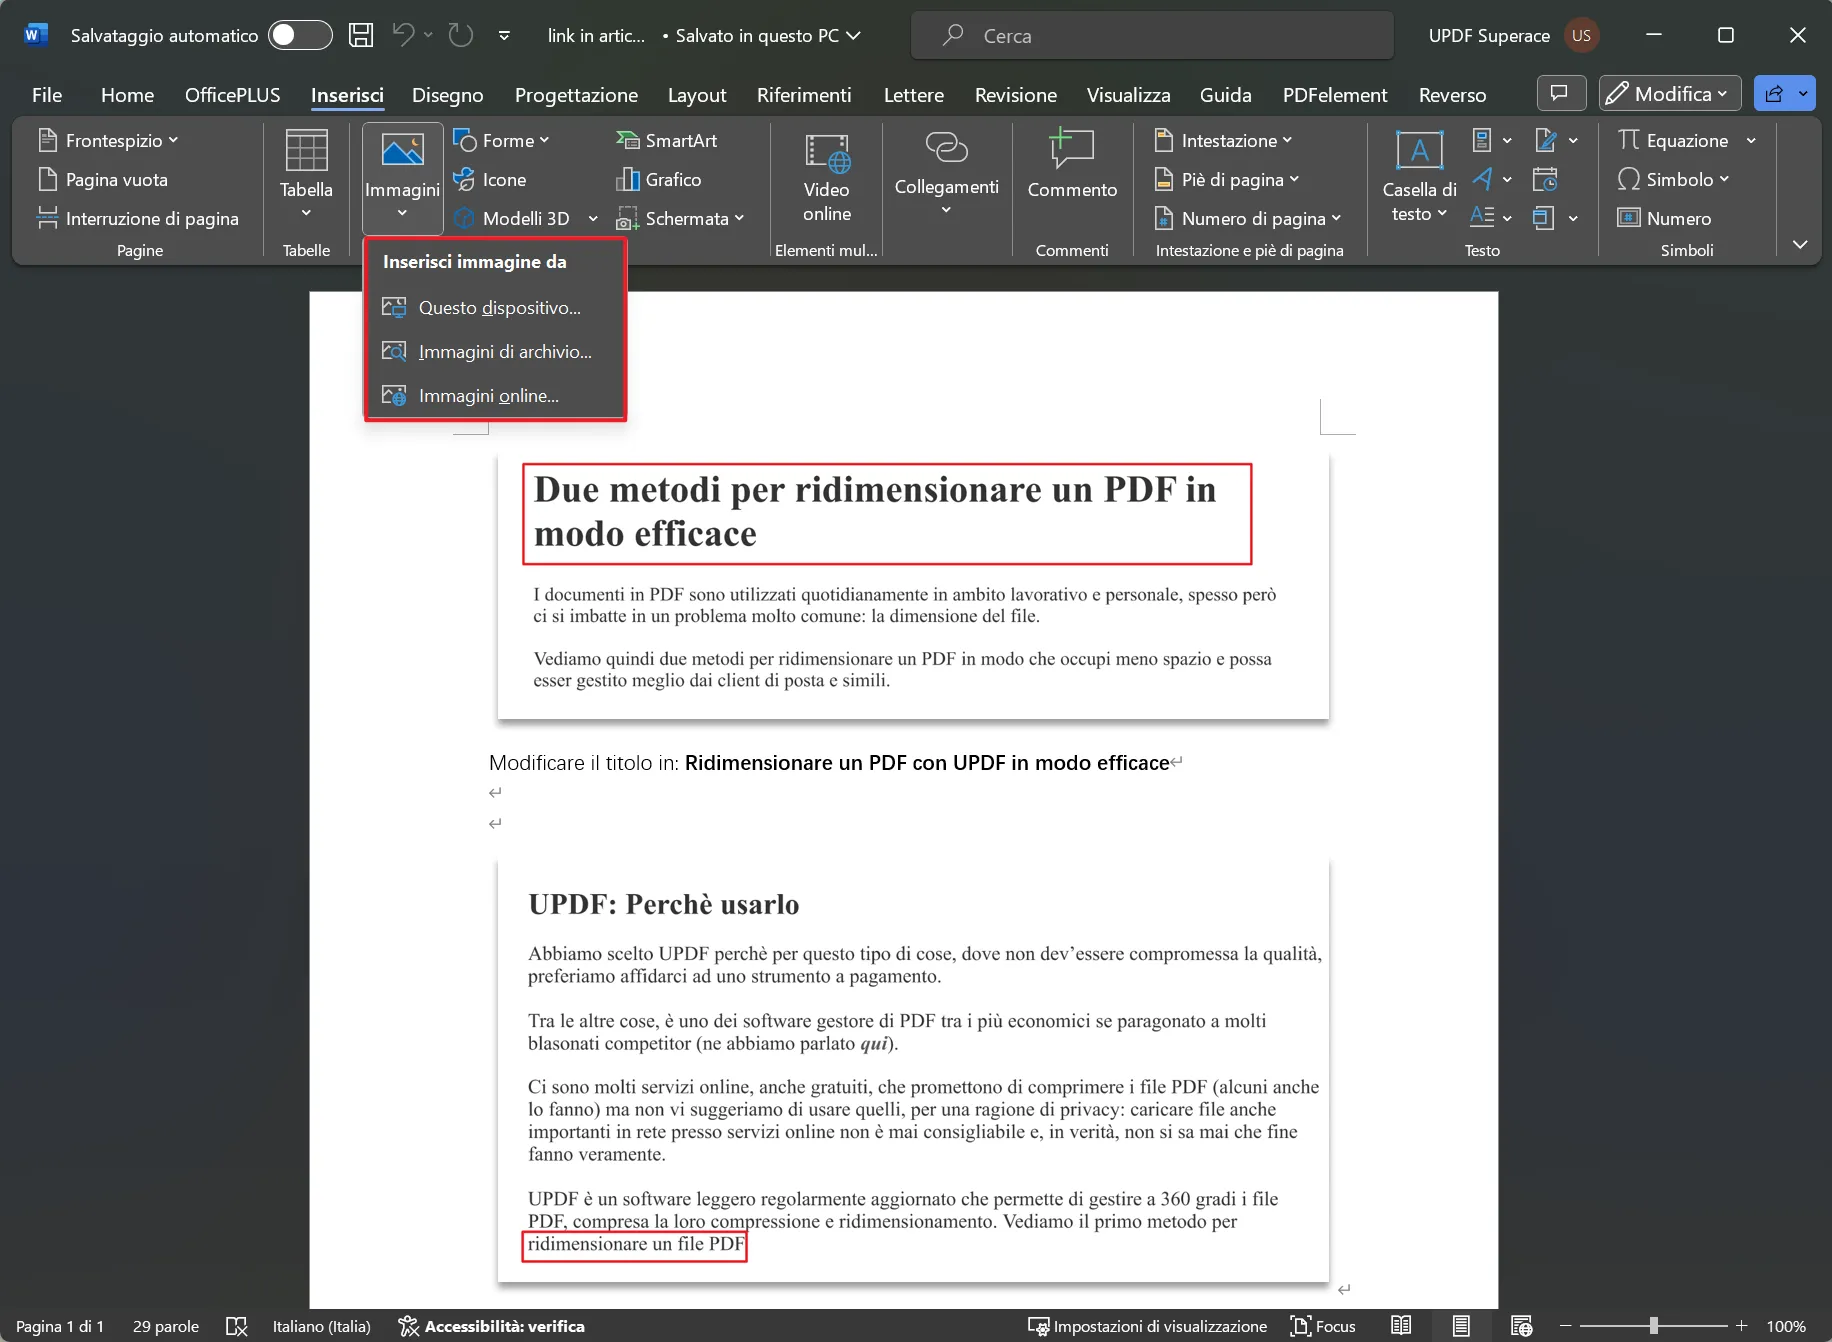Open the File menu tab
The width and height of the screenshot is (1832, 1342).
coord(47,95)
